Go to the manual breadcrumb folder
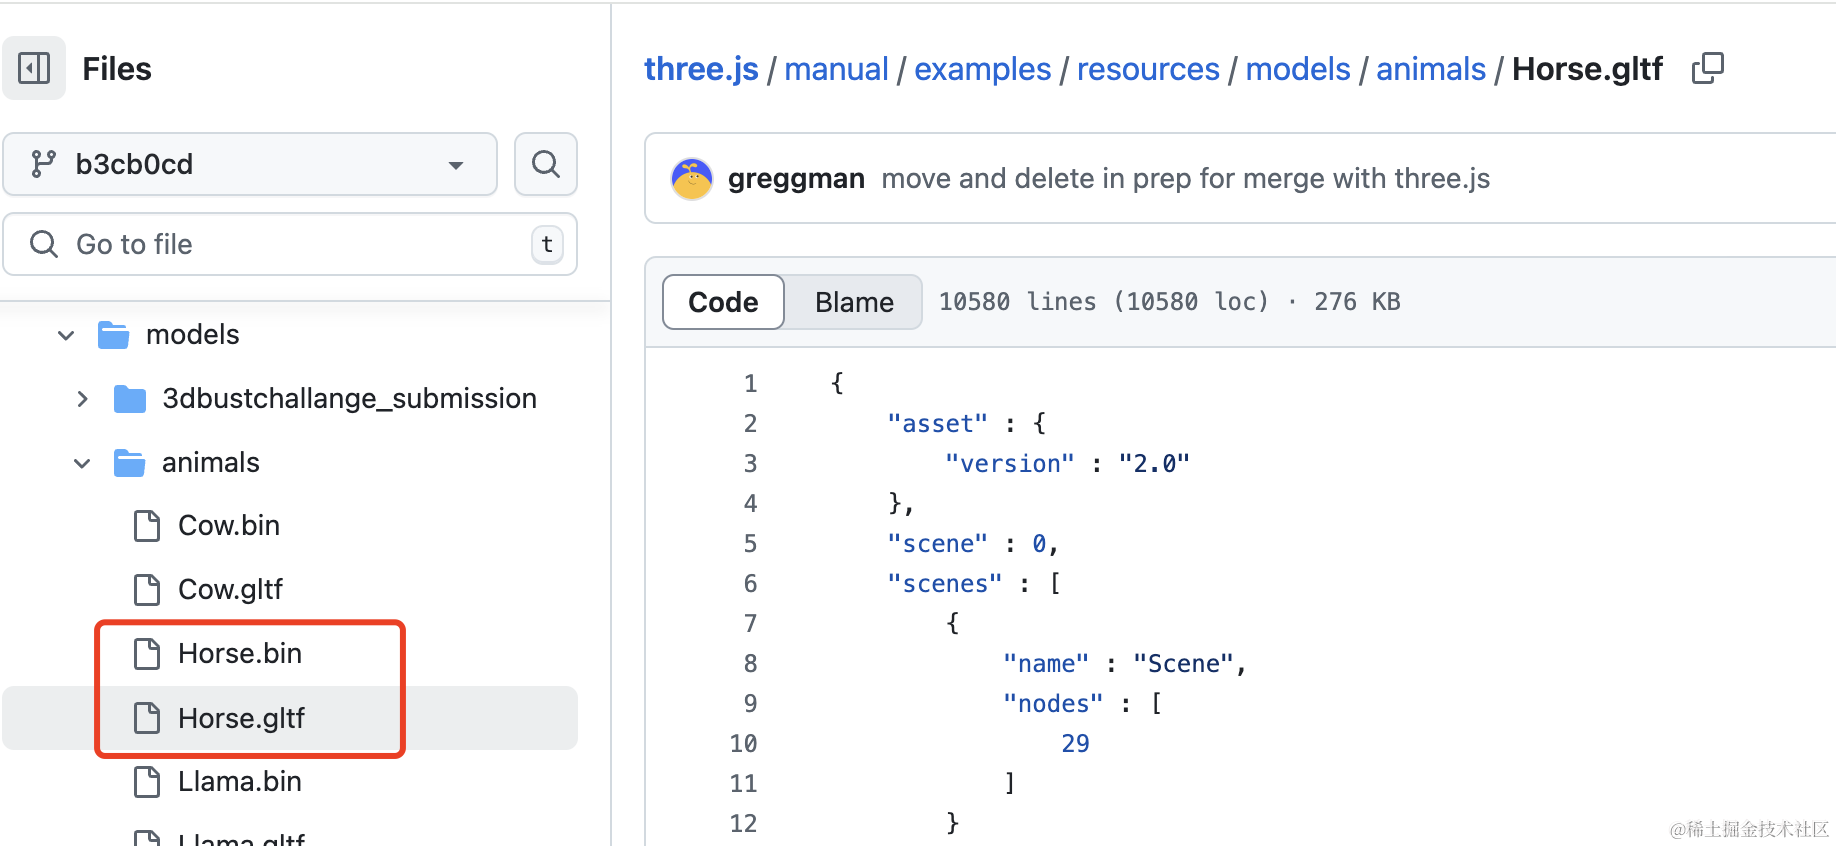Image resolution: width=1836 pixels, height=846 pixels. (836, 69)
